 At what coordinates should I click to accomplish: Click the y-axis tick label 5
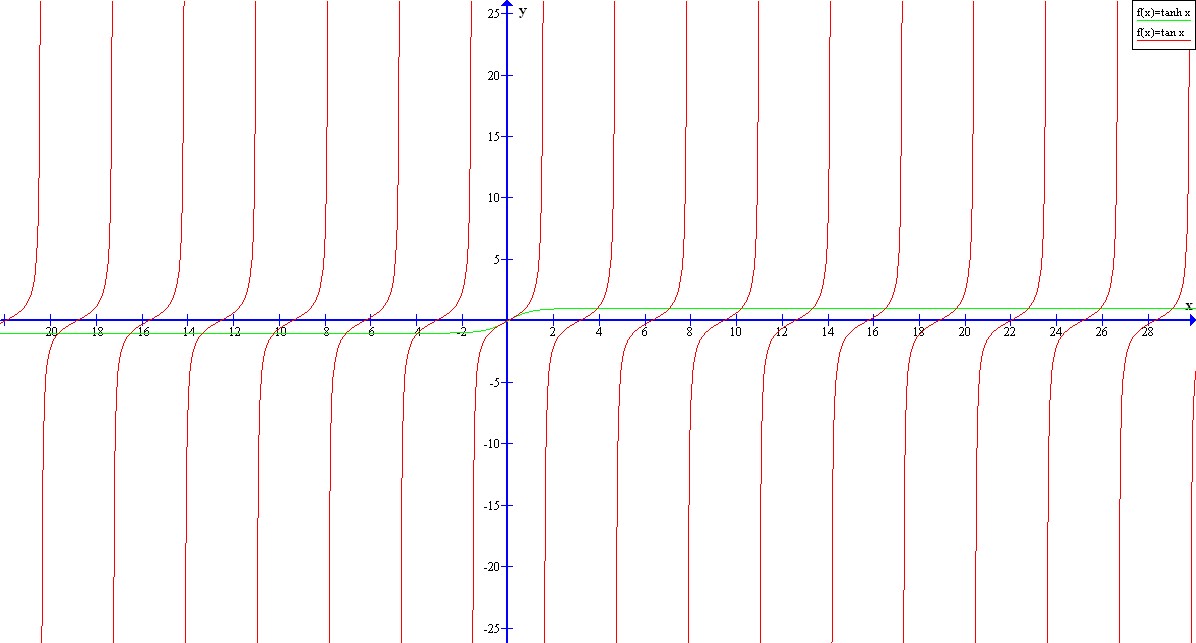(x=497, y=259)
